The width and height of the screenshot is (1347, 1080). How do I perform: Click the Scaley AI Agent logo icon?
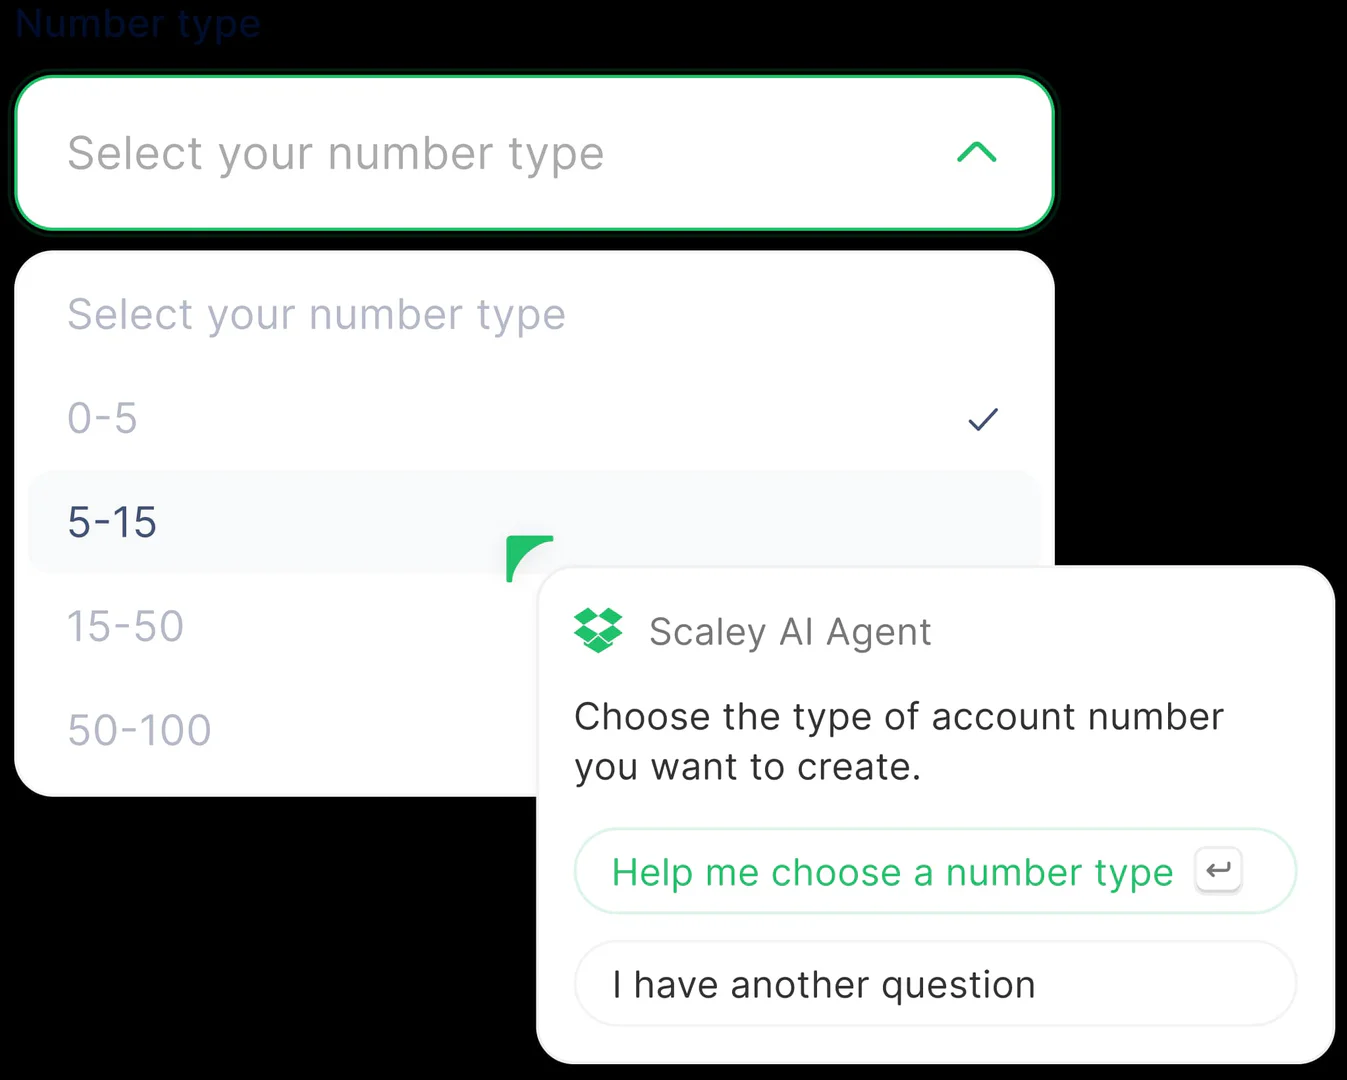pyautogui.click(x=598, y=630)
